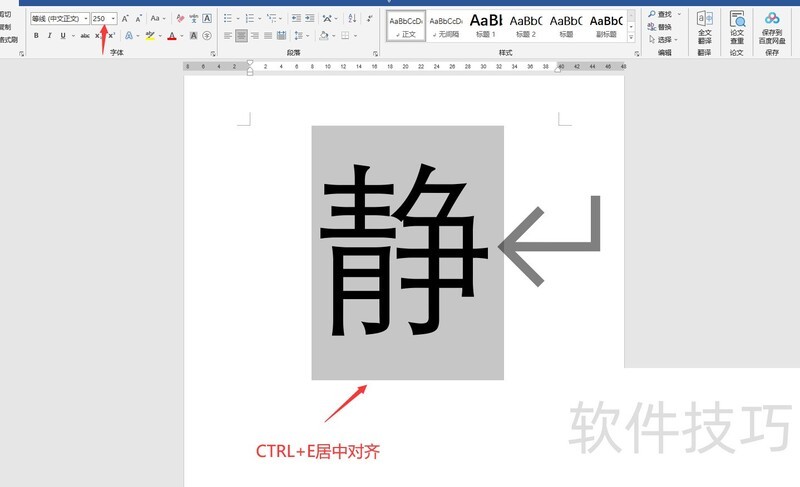Open the font size dropdown arrow

coord(113,18)
